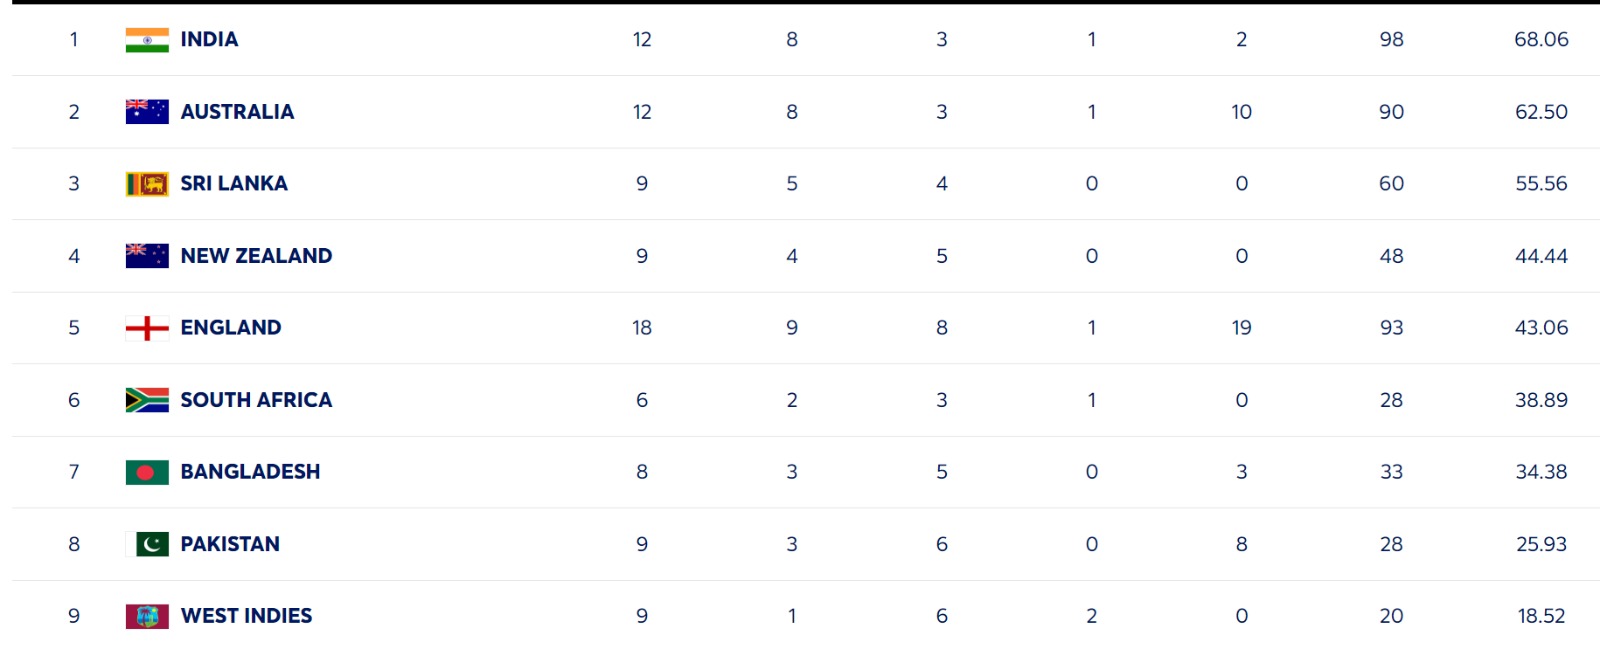Click the Australia flag icon

tap(147, 112)
